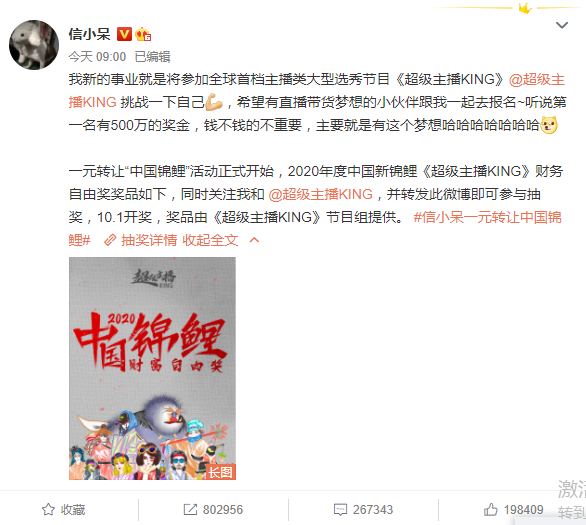Click the paperclip icon beside 抽奖详情
This screenshot has height=525, width=586.
tap(110, 240)
